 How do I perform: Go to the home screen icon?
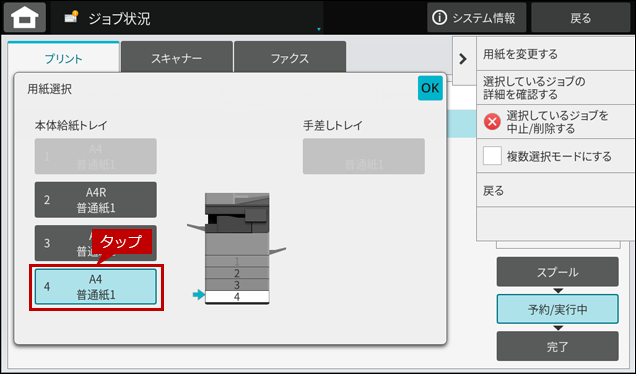click(25, 17)
